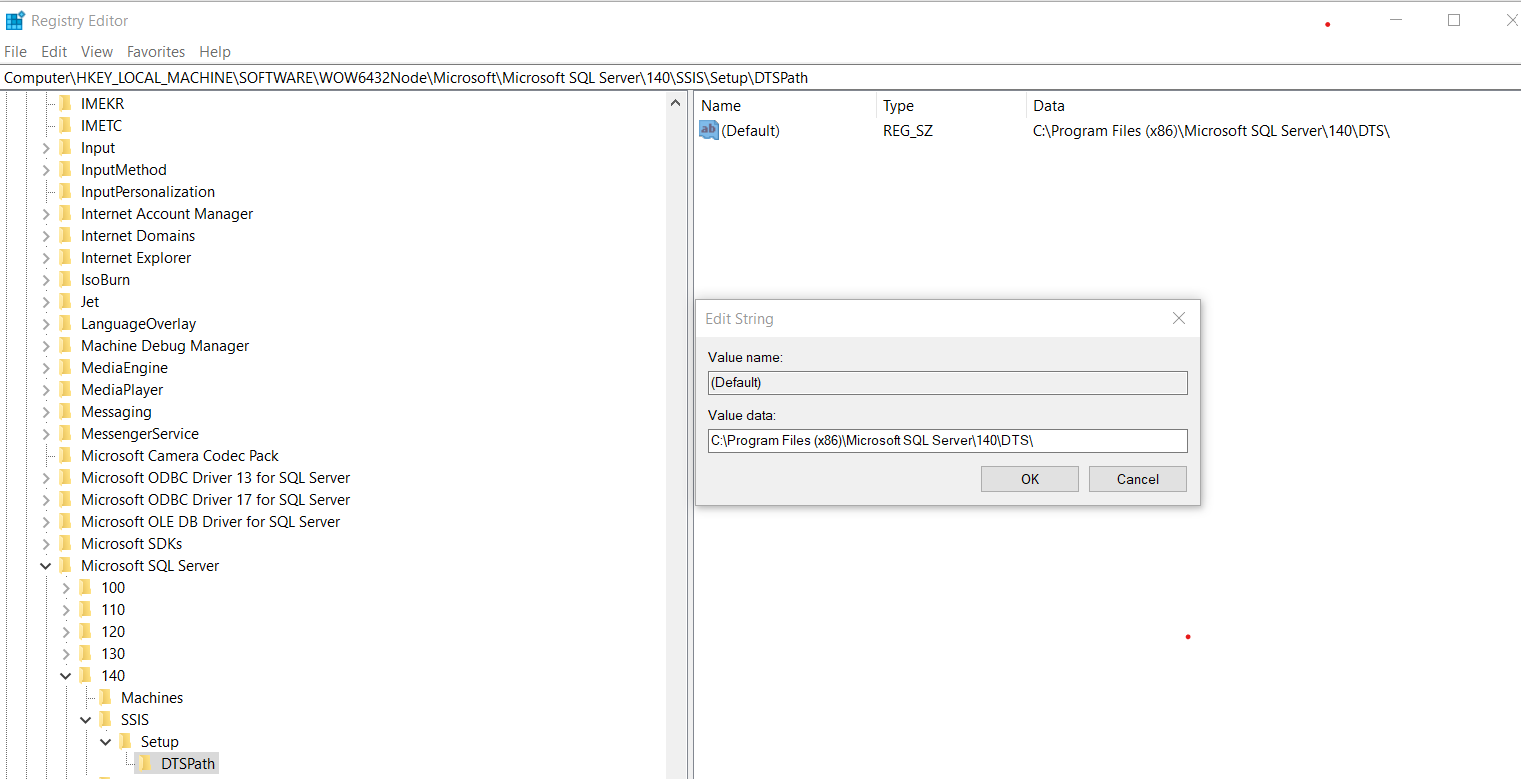Image resolution: width=1521 pixels, height=779 pixels.
Task: Click the string value icon next to (Default)
Action: pos(708,130)
